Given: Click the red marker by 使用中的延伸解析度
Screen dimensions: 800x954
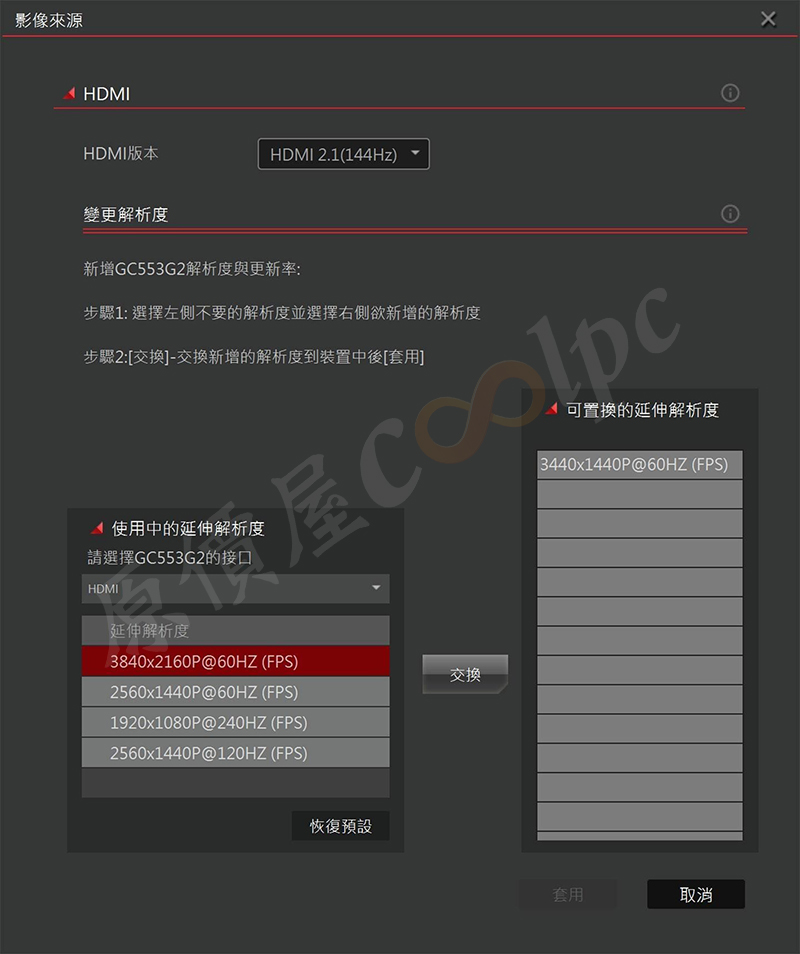Looking at the screenshot, I should 97,527.
